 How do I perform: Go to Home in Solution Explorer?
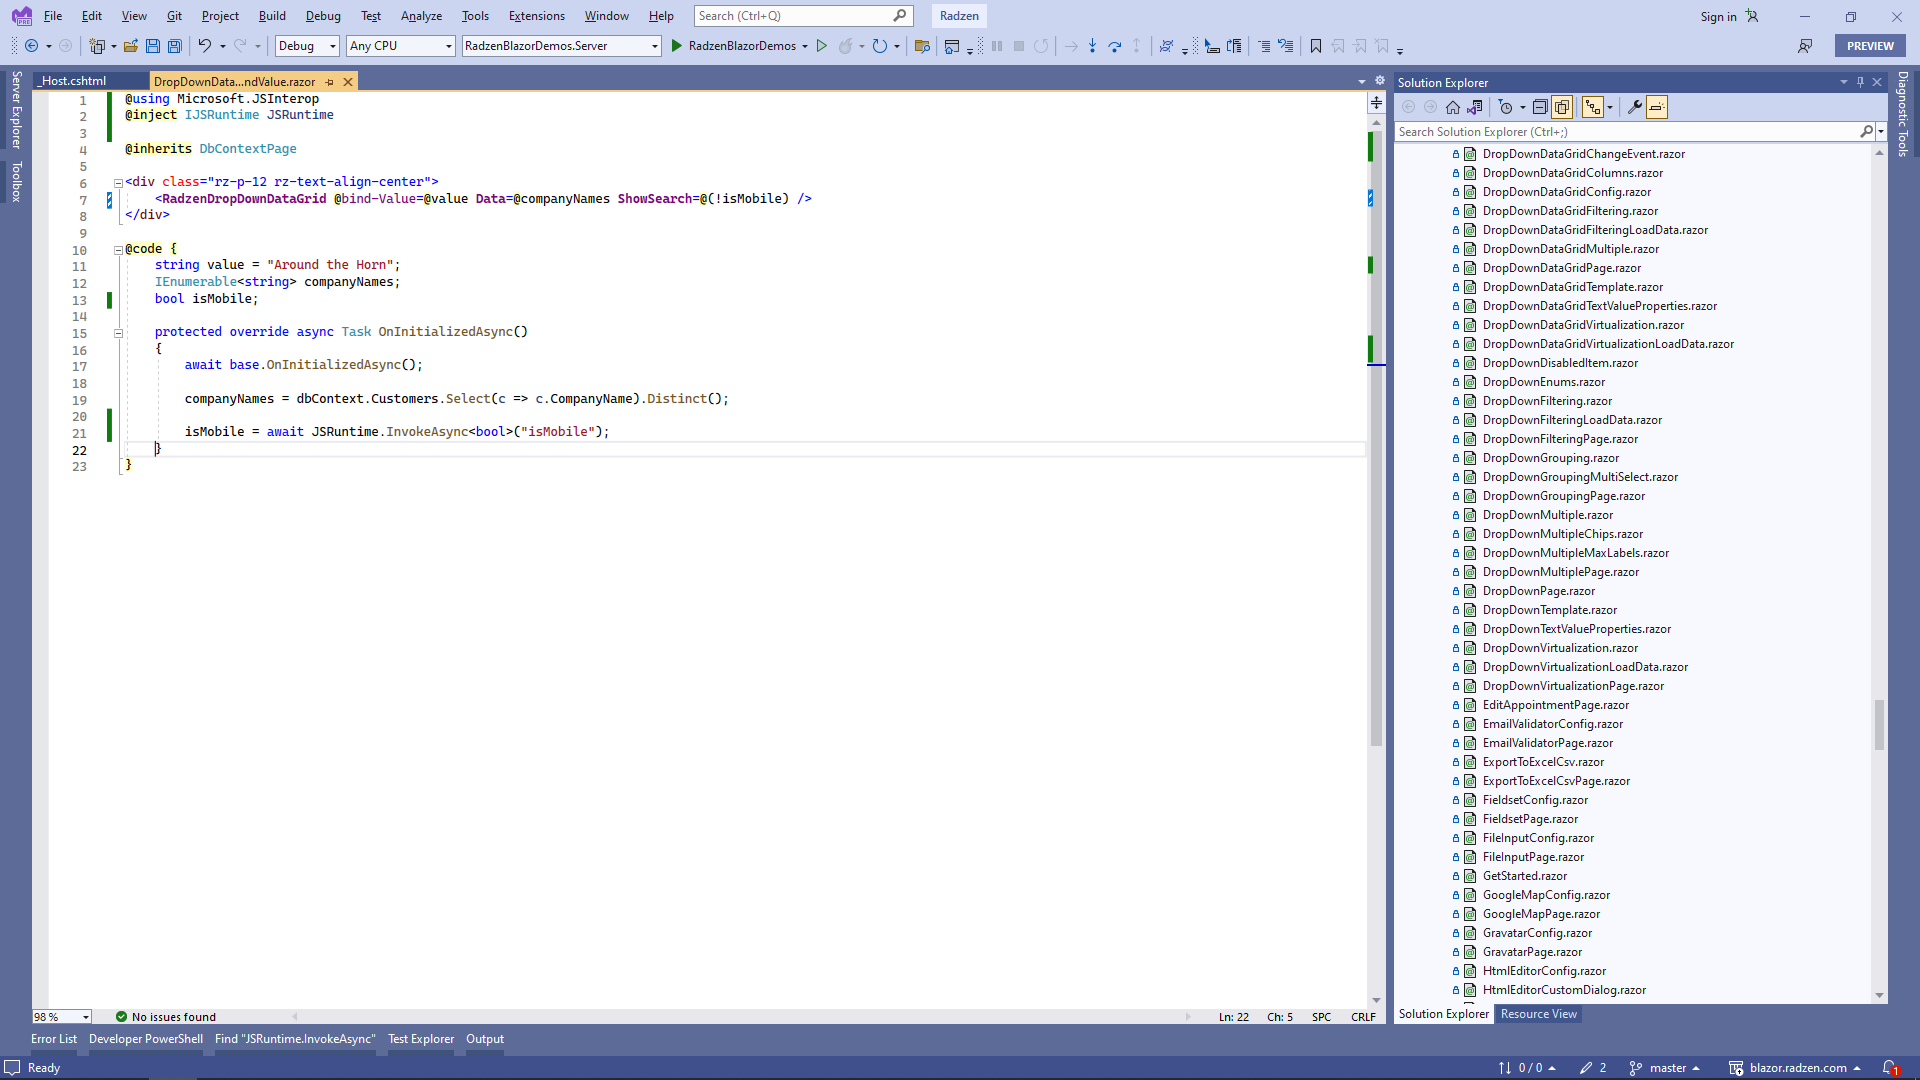(1453, 107)
